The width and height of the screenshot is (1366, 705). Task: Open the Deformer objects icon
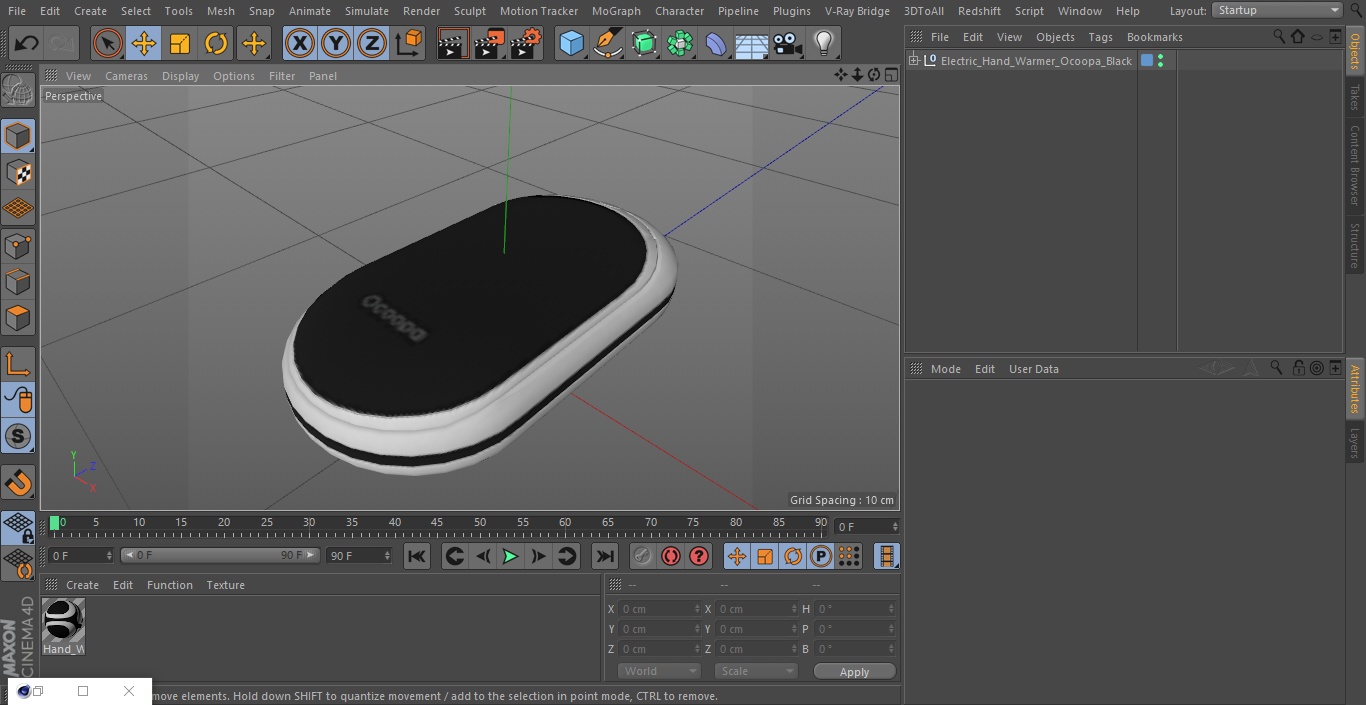716,44
